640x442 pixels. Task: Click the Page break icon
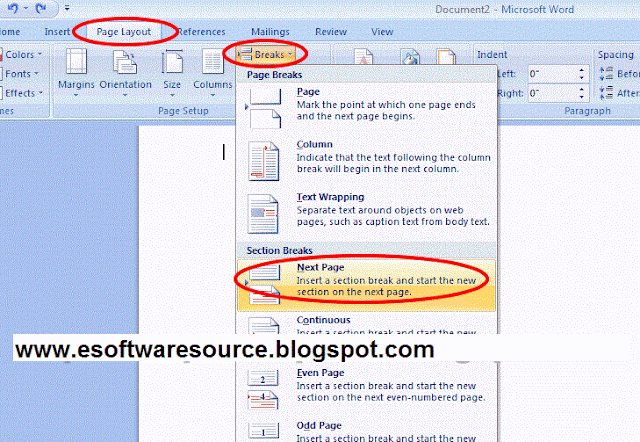tap(264, 109)
